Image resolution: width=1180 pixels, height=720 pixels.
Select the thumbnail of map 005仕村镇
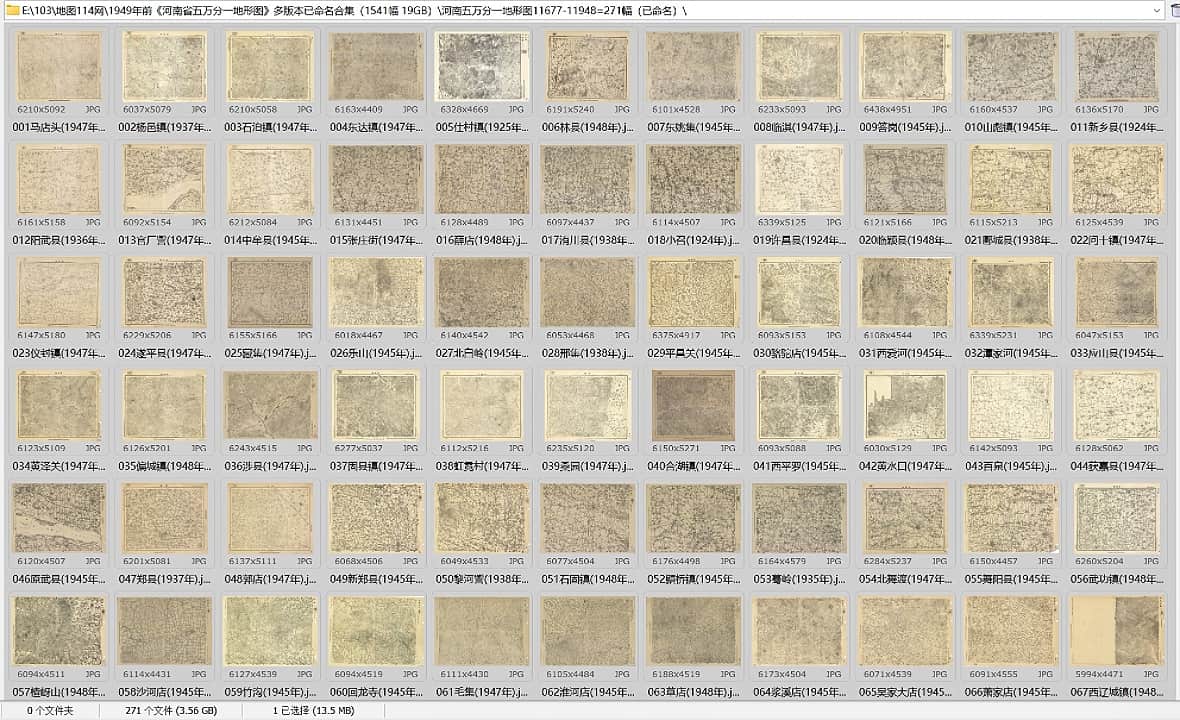click(482, 67)
